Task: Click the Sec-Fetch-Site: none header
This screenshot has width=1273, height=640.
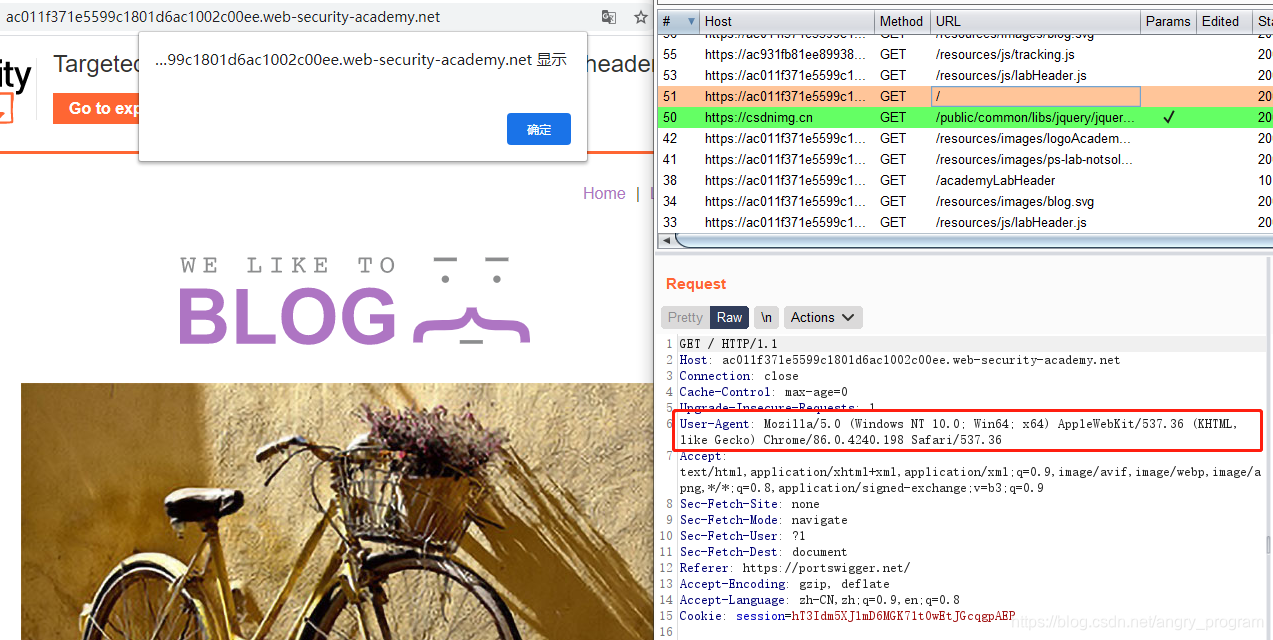Action: click(x=749, y=504)
